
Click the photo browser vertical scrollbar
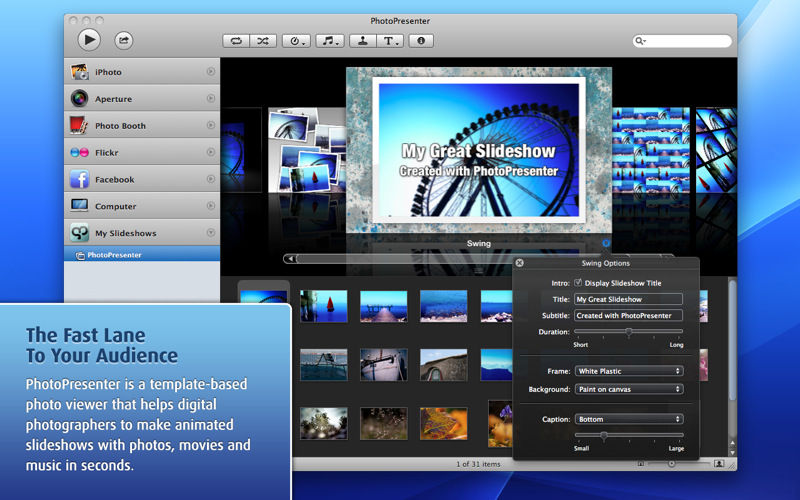(x=733, y=339)
